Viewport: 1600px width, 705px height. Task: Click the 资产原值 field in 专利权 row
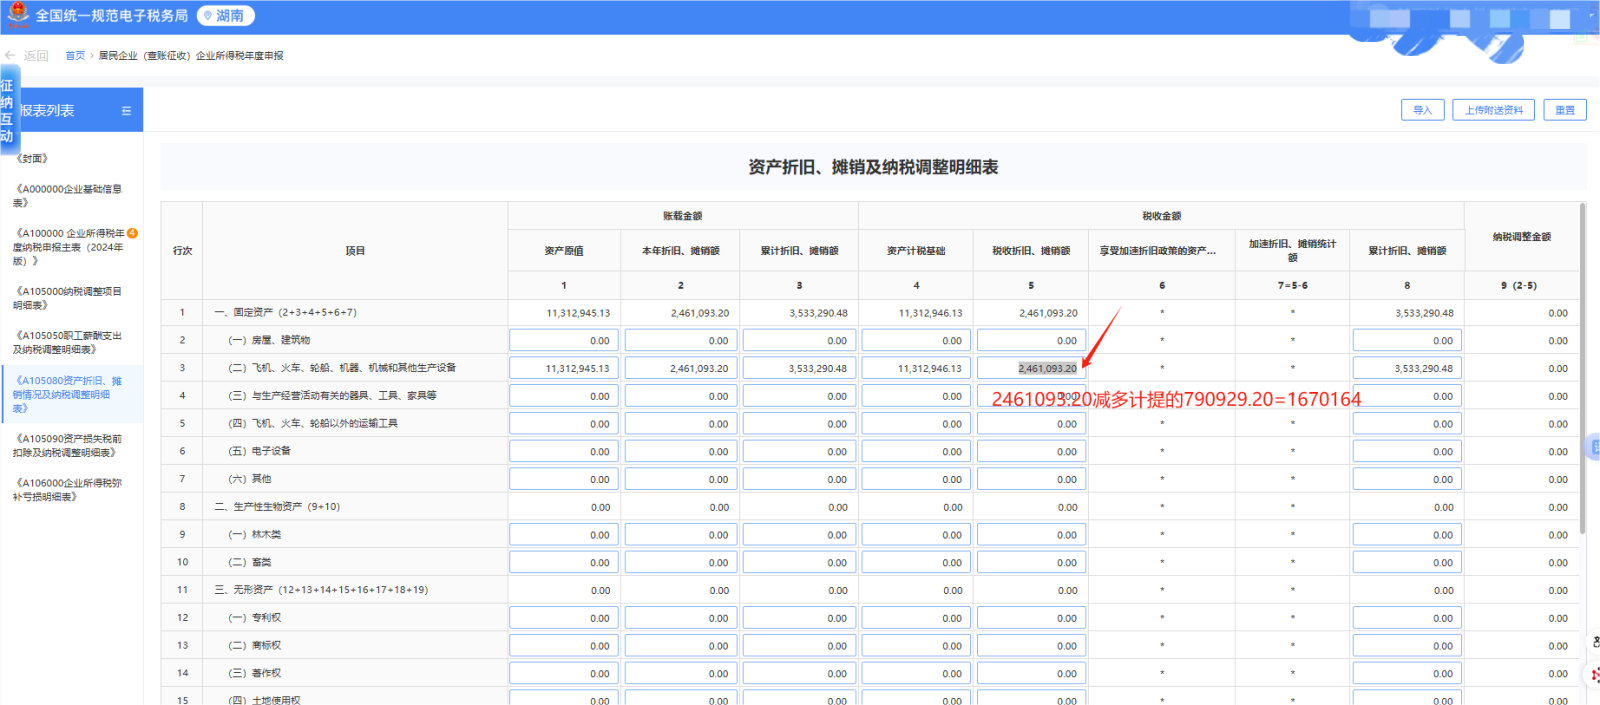563,617
